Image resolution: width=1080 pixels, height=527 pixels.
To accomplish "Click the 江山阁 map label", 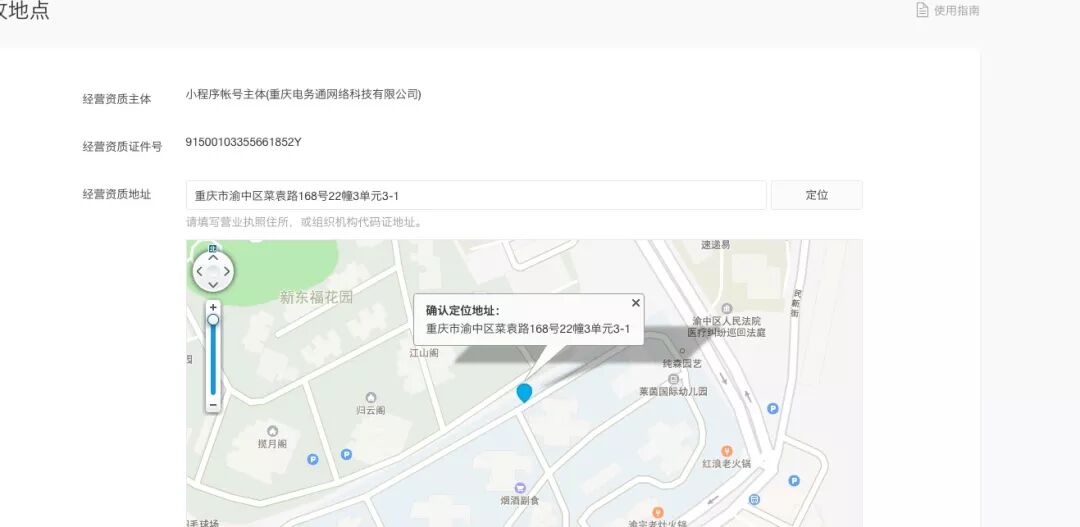I will [424, 353].
